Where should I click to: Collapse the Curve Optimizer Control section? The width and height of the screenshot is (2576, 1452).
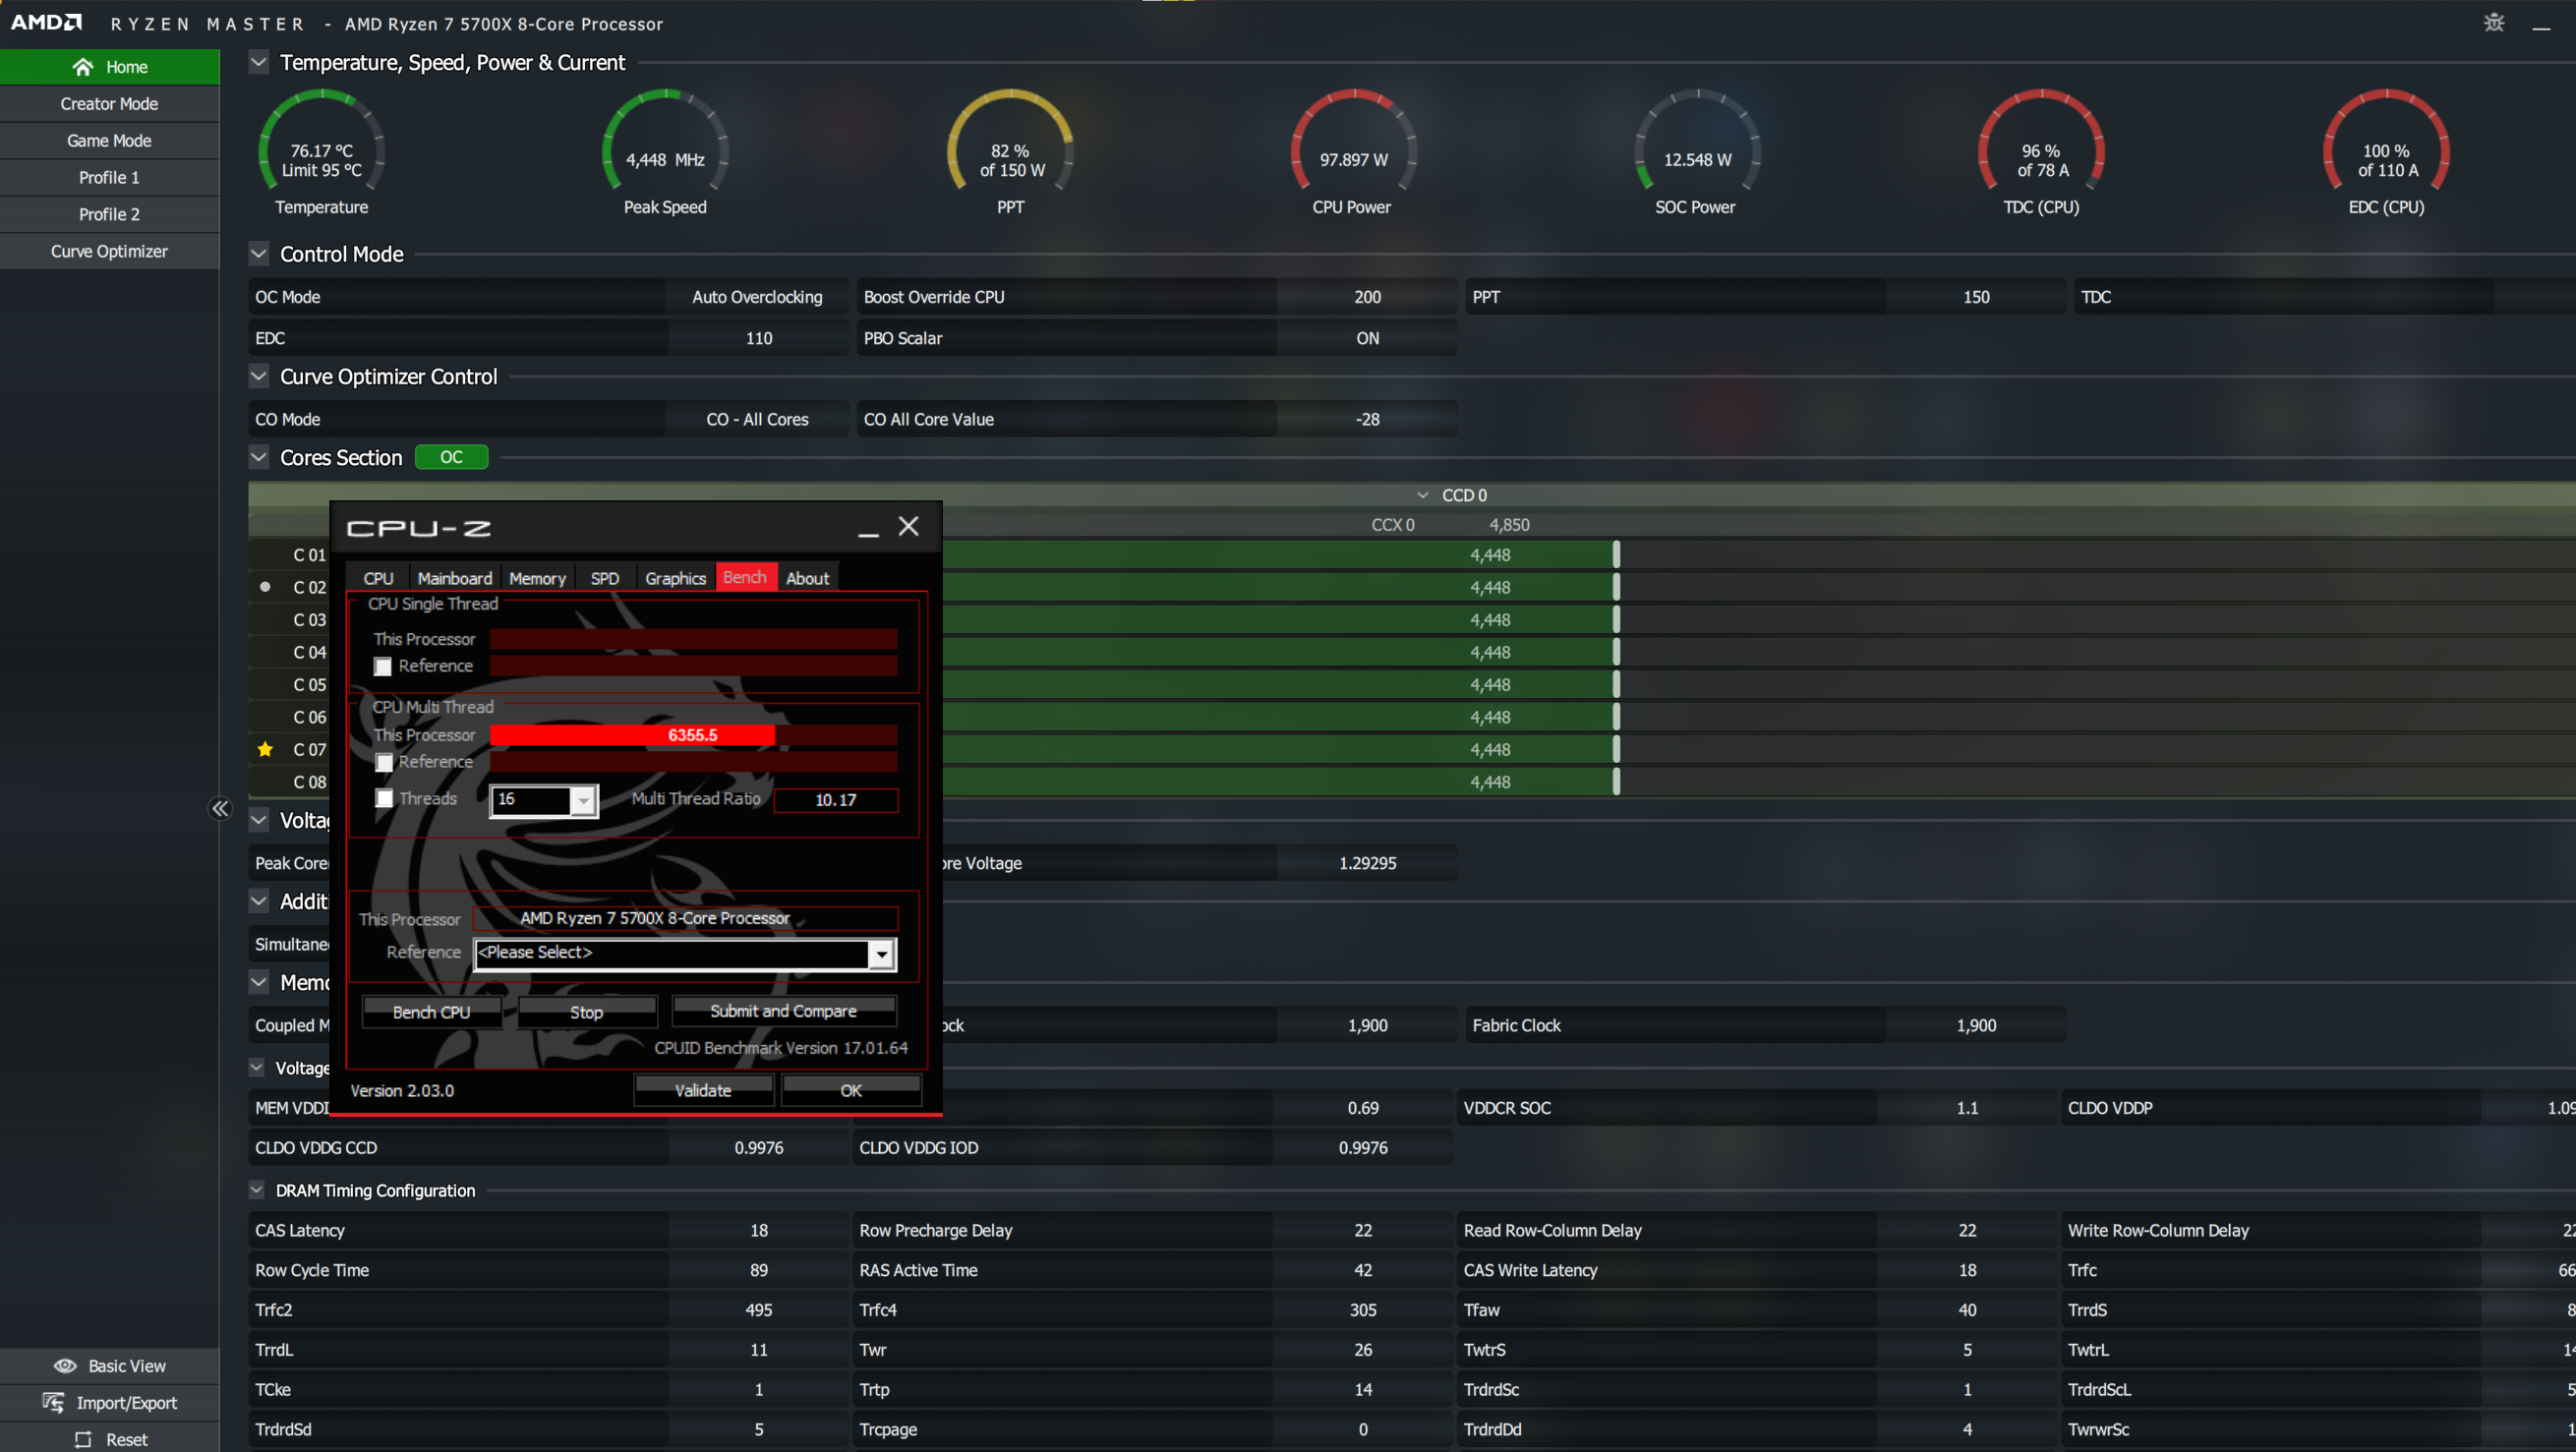[x=259, y=376]
